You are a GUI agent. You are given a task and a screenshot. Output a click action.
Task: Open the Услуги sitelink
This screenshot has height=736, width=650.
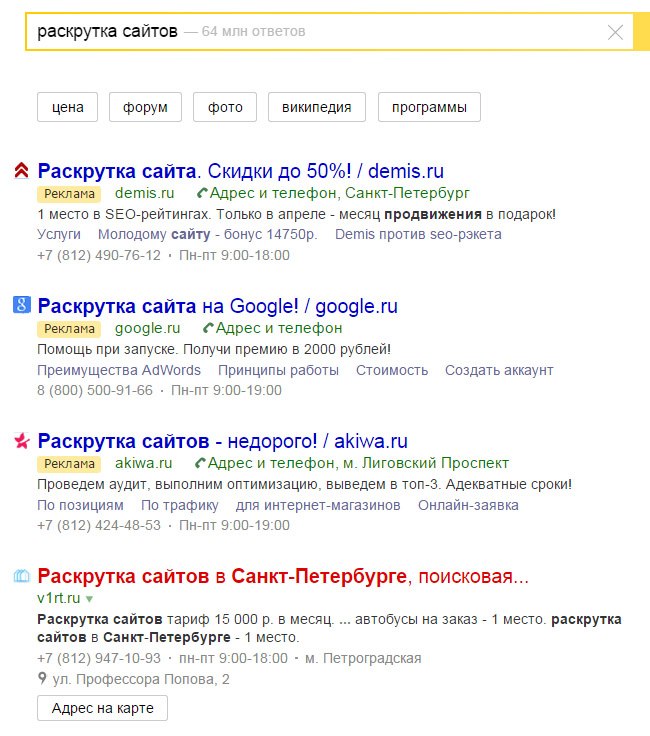(59, 234)
